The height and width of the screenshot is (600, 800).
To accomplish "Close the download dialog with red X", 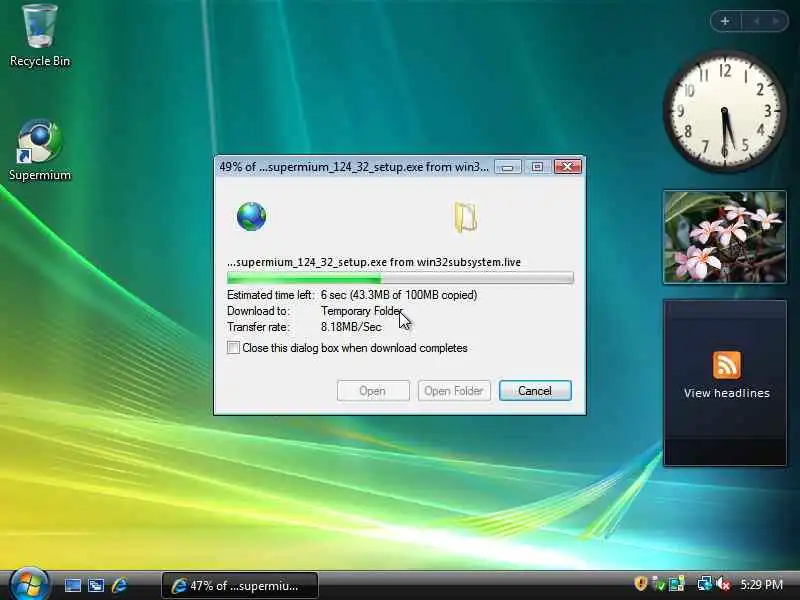I will point(567,167).
